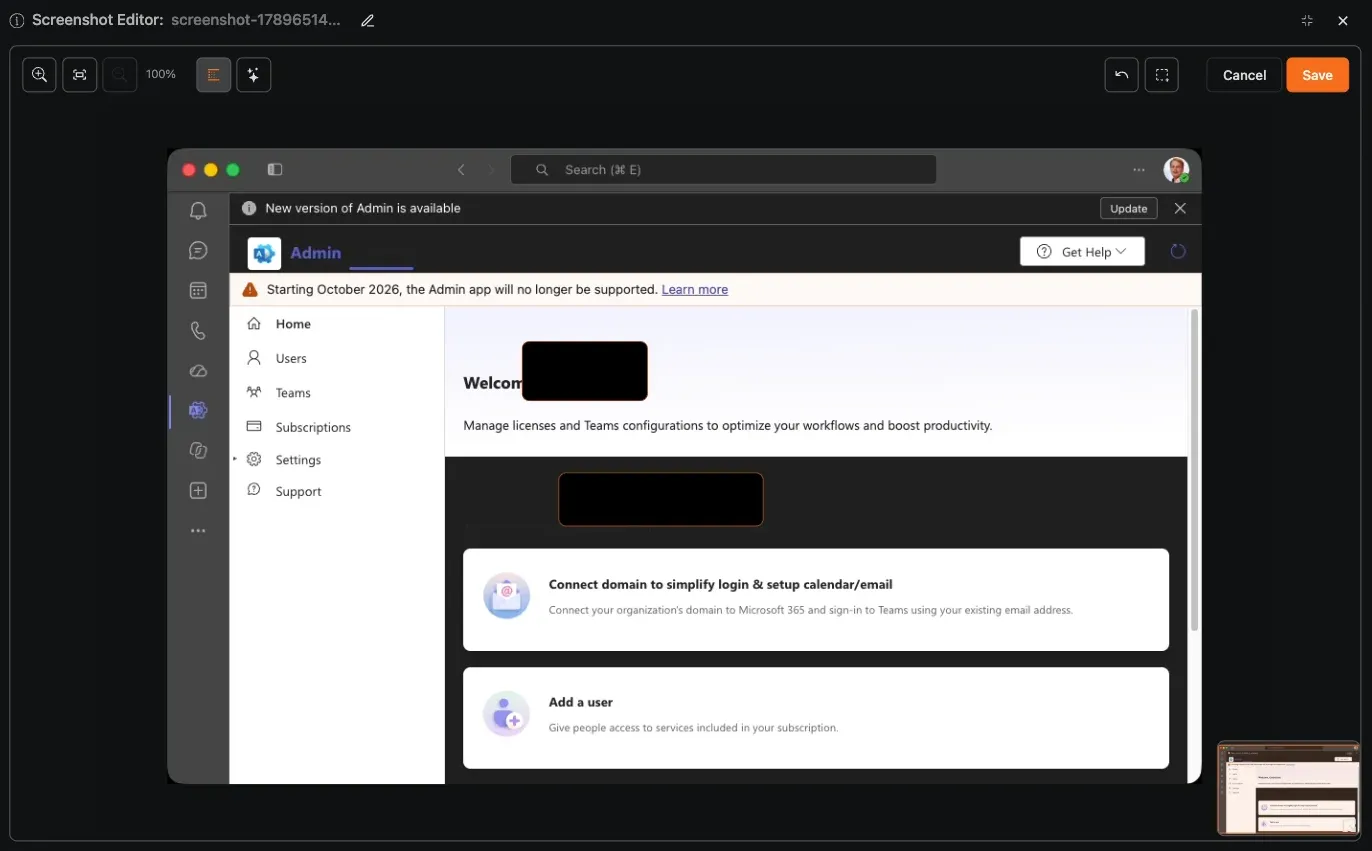Click the collapse editor icon near the close X
Screen dimensions: 1372x851
(x=1307, y=20)
